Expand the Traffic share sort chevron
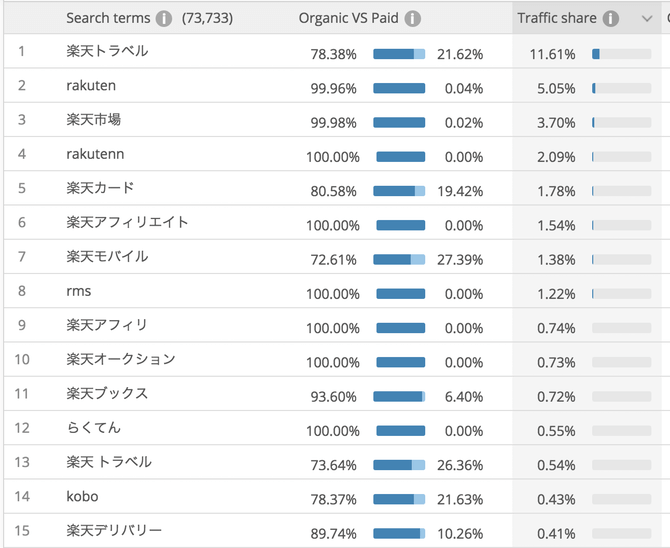Viewport: 670px width, 548px height. (x=647, y=19)
